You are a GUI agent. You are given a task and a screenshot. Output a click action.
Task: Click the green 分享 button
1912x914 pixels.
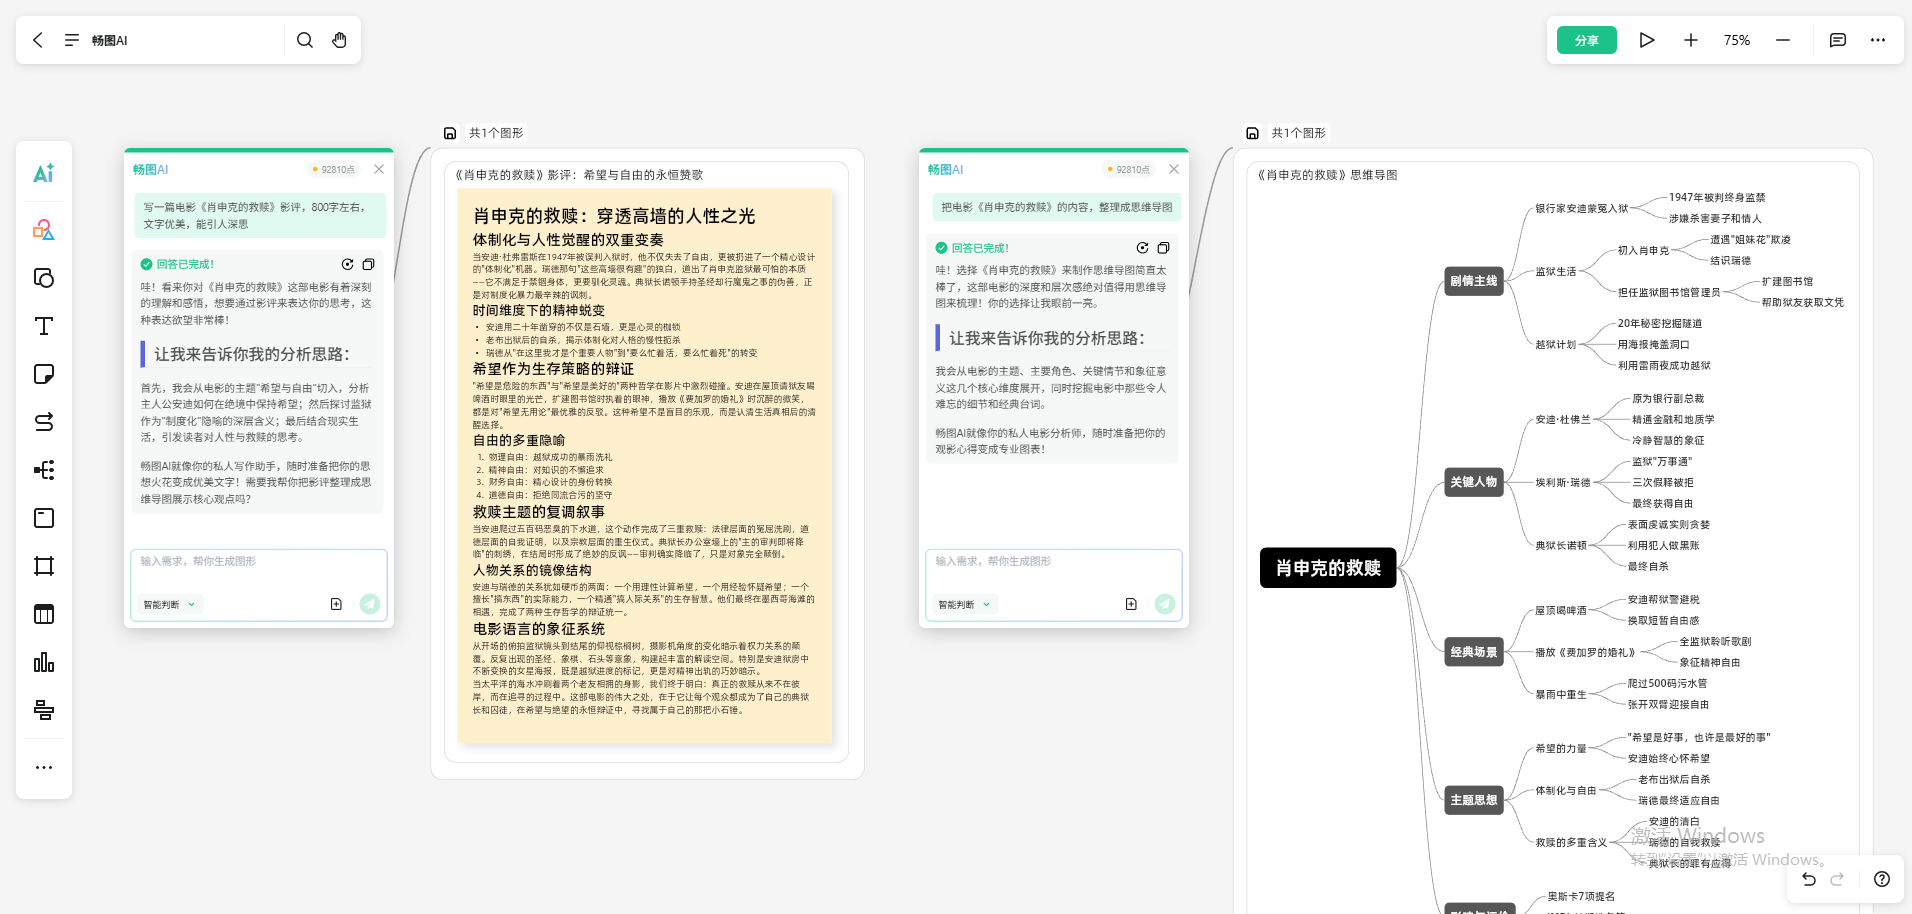tap(1587, 40)
